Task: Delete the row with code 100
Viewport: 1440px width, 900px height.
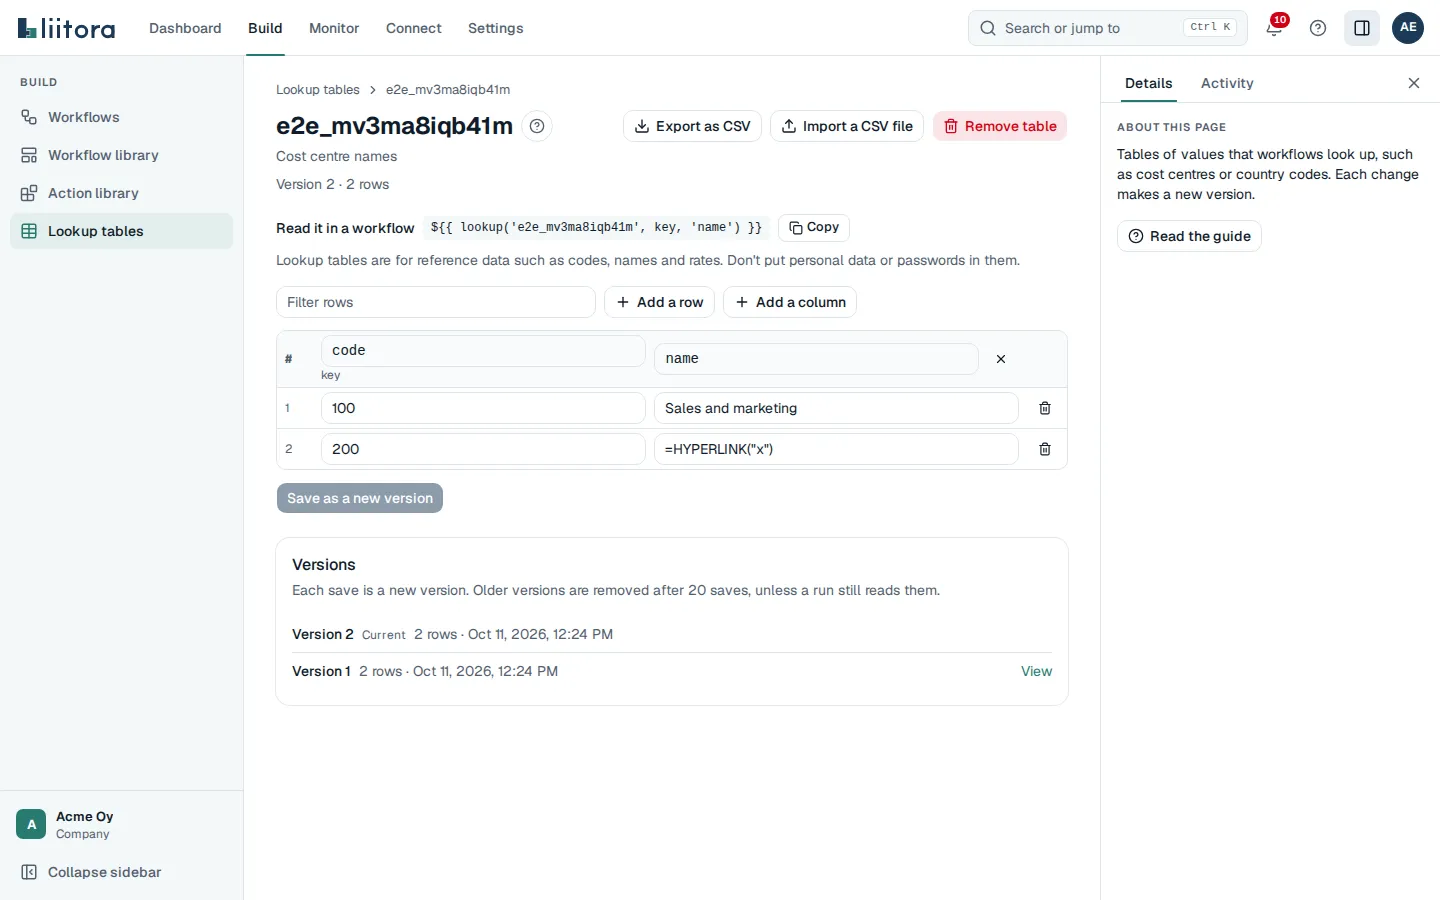Action: point(1045,408)
